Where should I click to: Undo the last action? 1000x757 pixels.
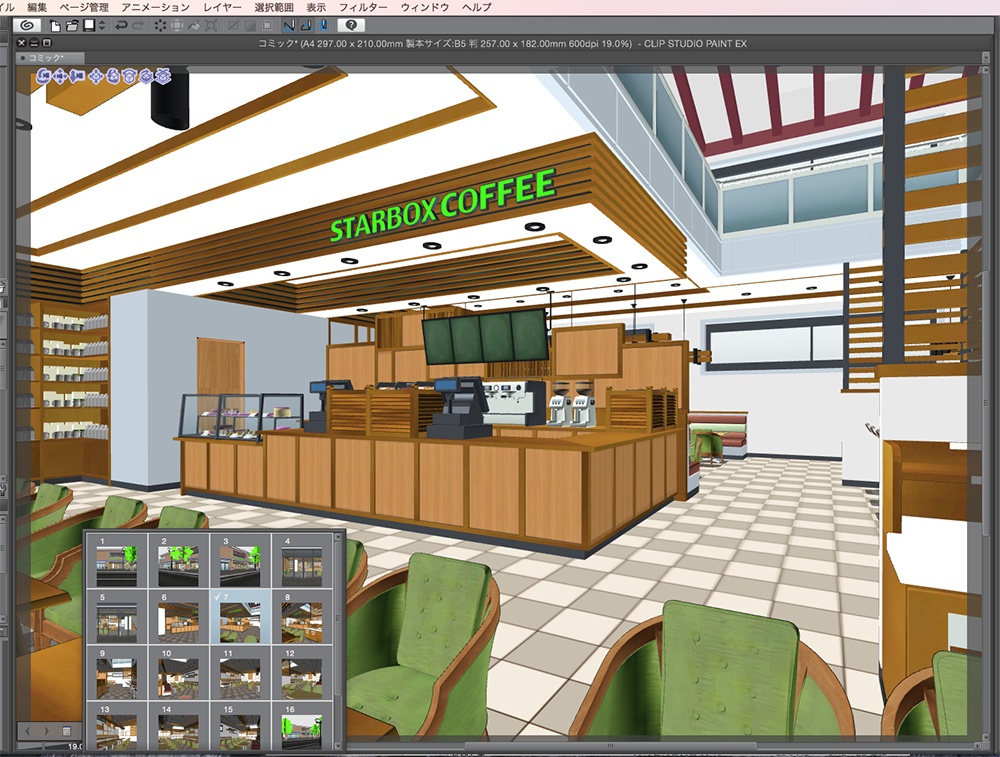point(121,26)
